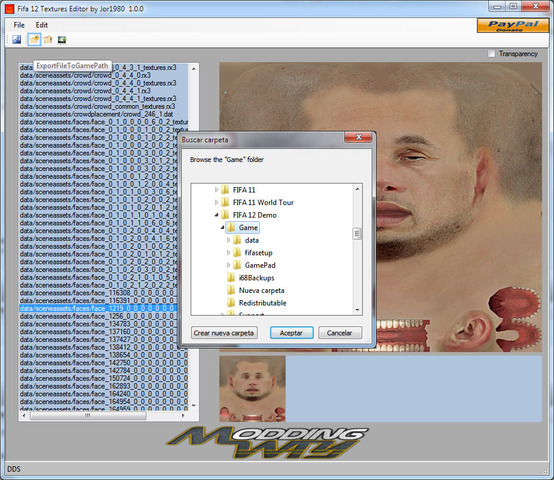Select the highlighted face_1219 file entry
Viewport: 554px width, 480px height.
click(x=98, y=308)
